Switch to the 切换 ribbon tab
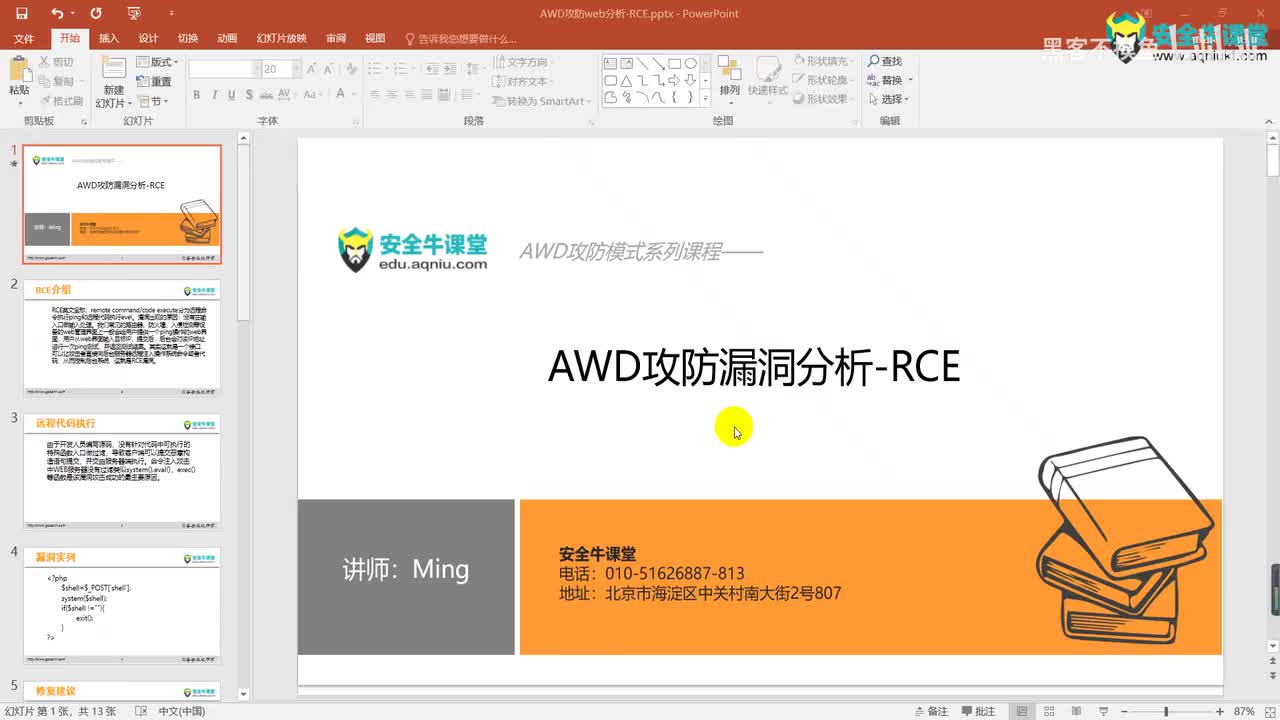1280x720 pixels. 188,38
